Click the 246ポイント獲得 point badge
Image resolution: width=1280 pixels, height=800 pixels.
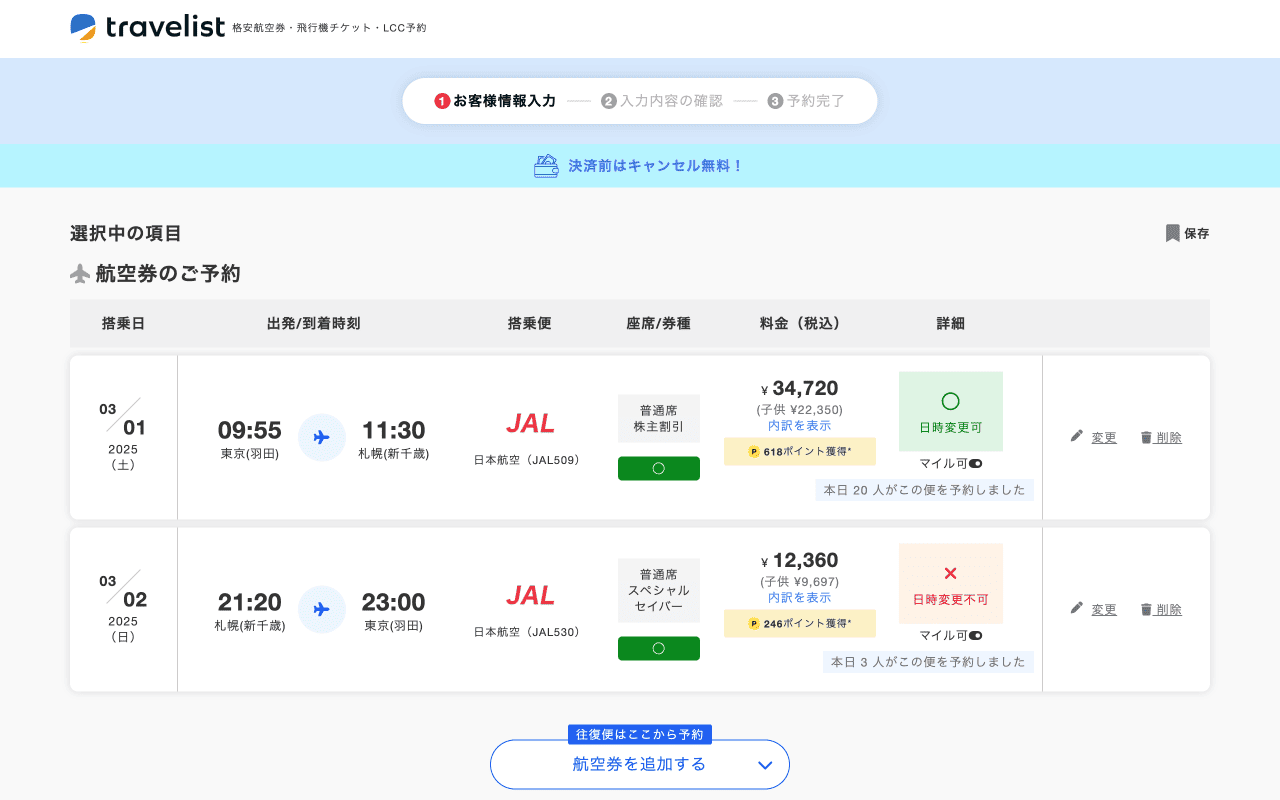pos(800,623)
